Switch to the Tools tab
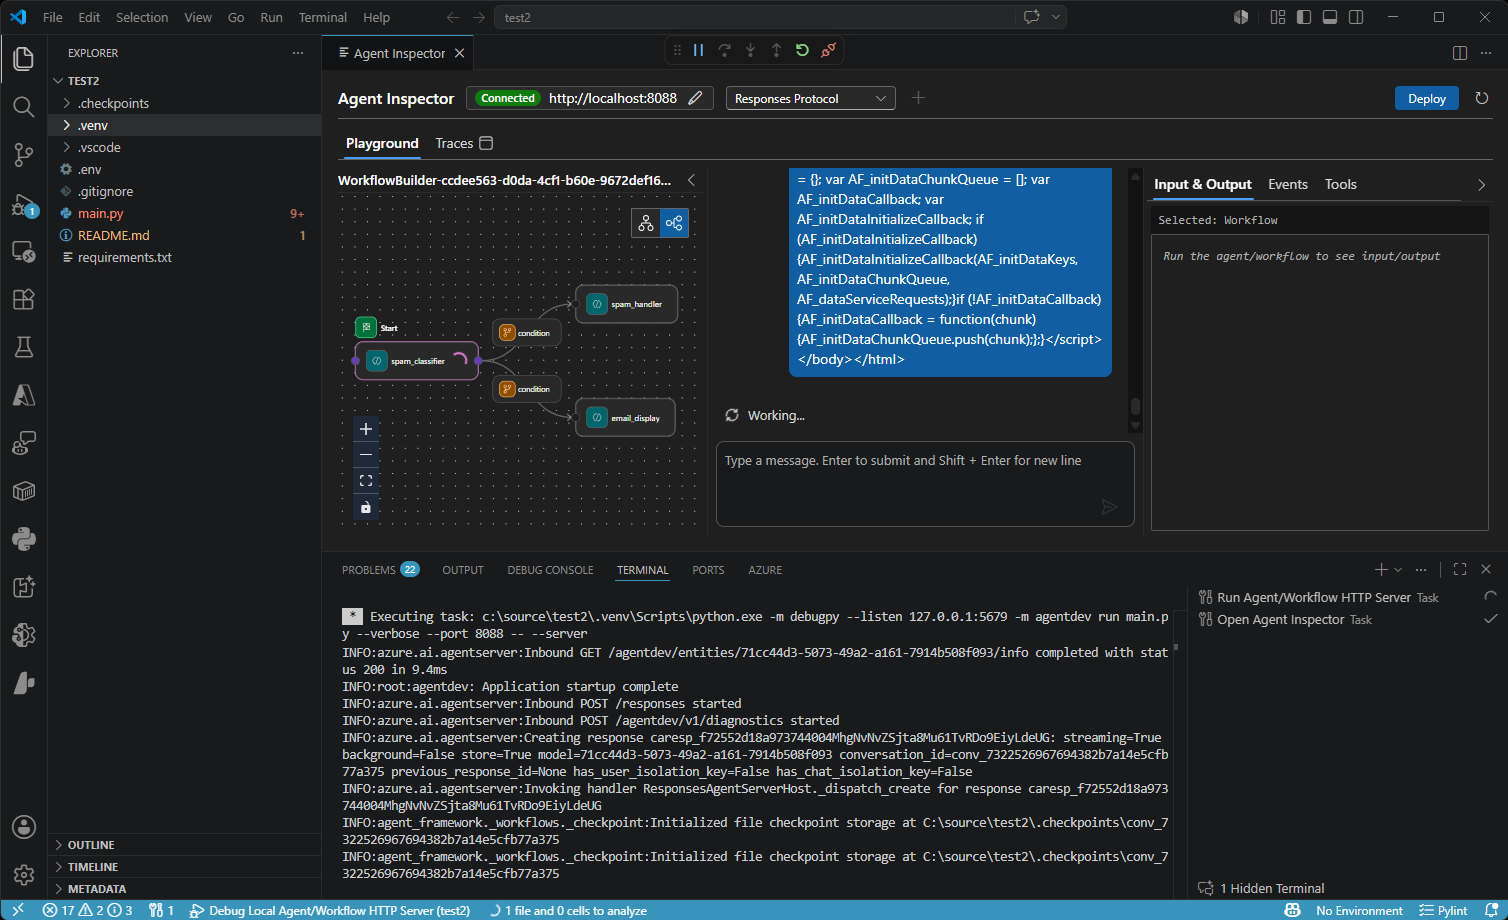Image resolution: width=1508 pixels, height=920 pixels. (1341, 184)
